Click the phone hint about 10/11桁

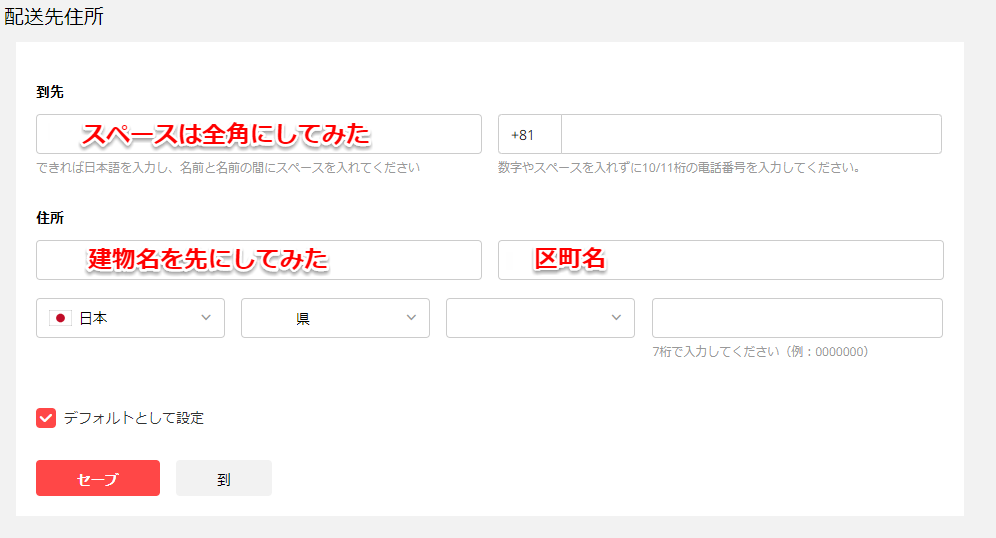coord(680,168)
